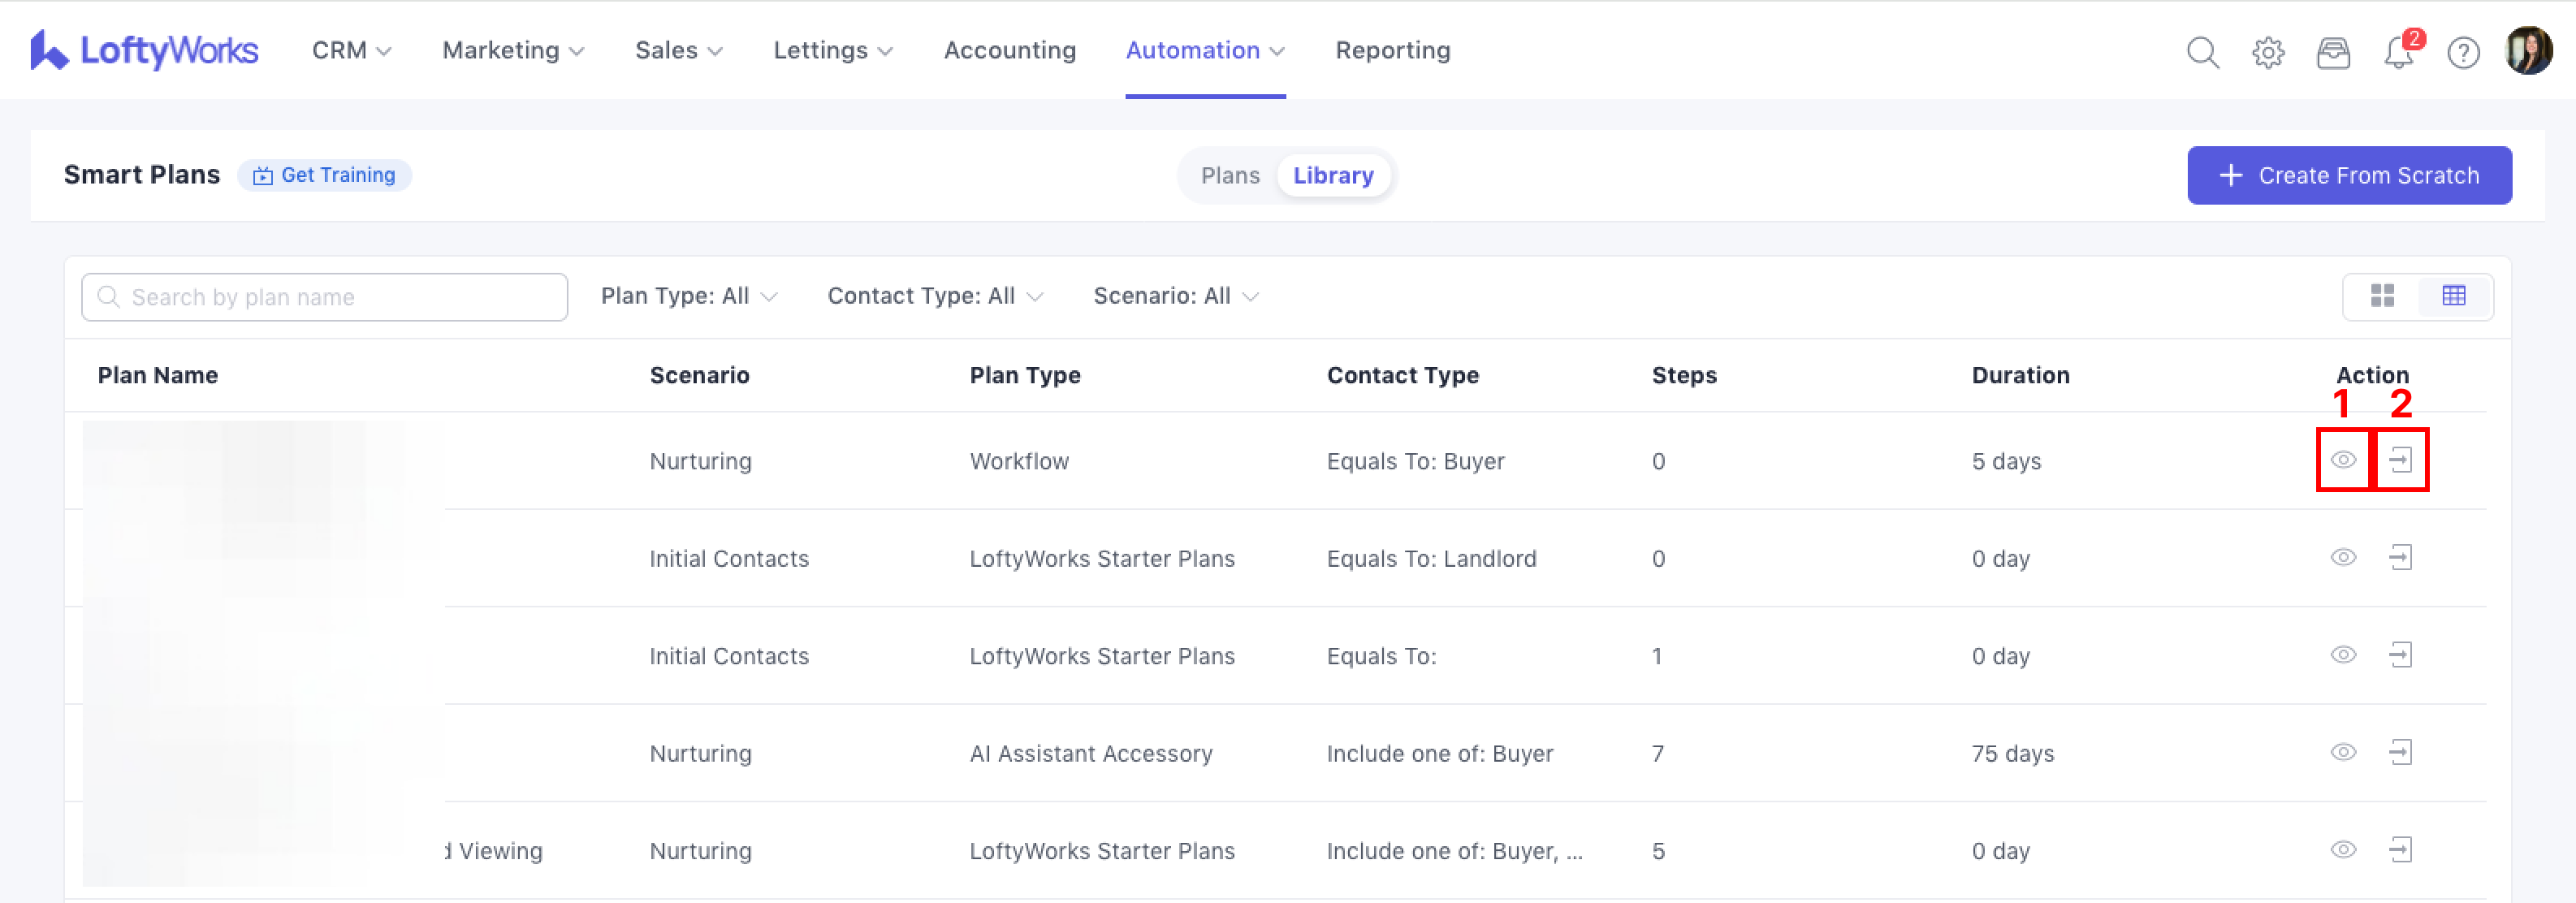This screenshot has width=2576, height=903.
Task: Open the notifications bell
Action: point(2398,52)
